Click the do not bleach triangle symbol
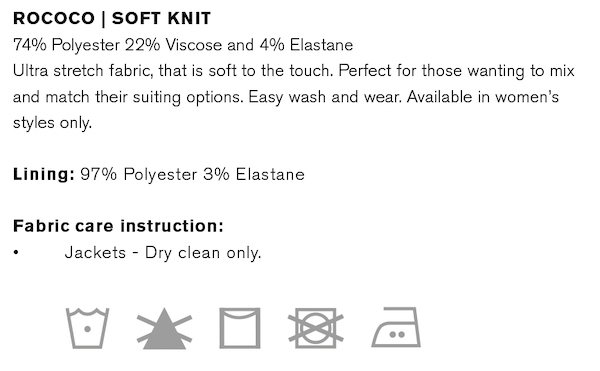The height and width of the screenshot is (371, 600). 165,328
